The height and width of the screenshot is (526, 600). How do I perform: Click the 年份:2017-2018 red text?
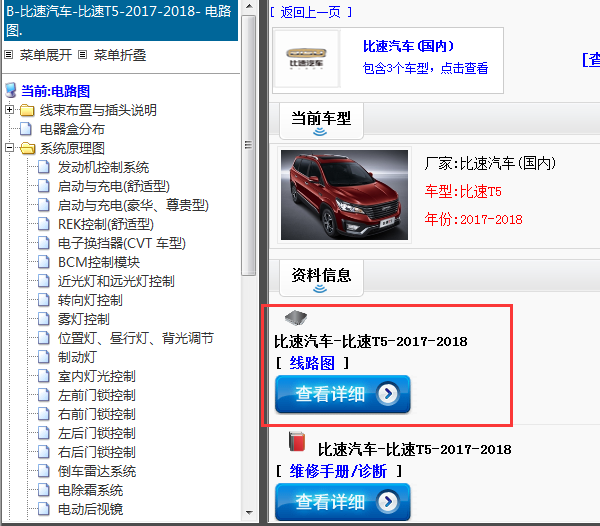coord(473,219)
